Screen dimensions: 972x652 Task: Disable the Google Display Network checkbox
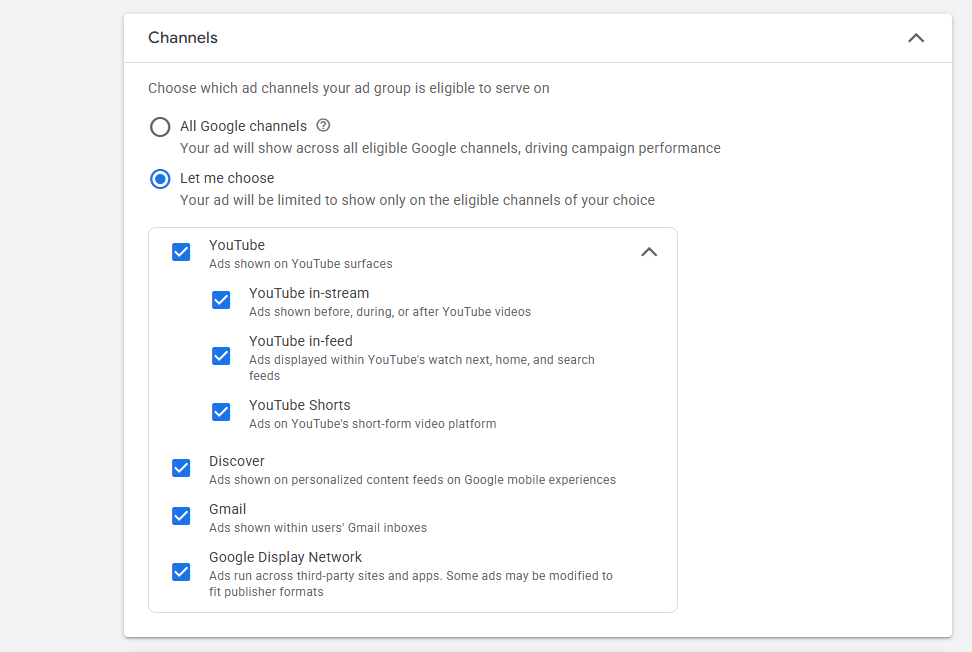[181, 572]
